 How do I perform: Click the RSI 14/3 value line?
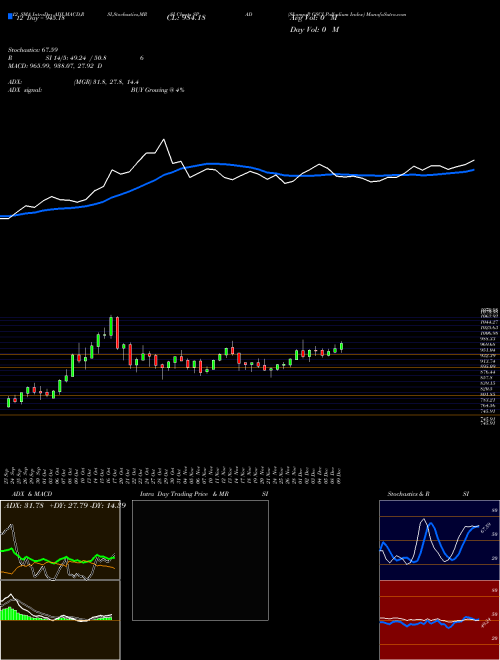76,58
